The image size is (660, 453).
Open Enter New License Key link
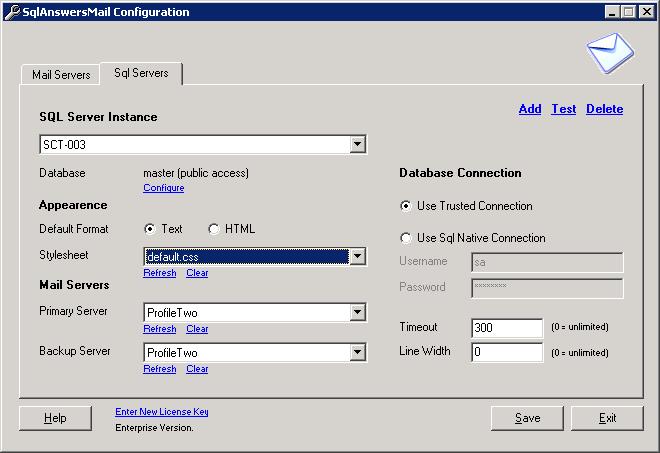tap(162, 412)
